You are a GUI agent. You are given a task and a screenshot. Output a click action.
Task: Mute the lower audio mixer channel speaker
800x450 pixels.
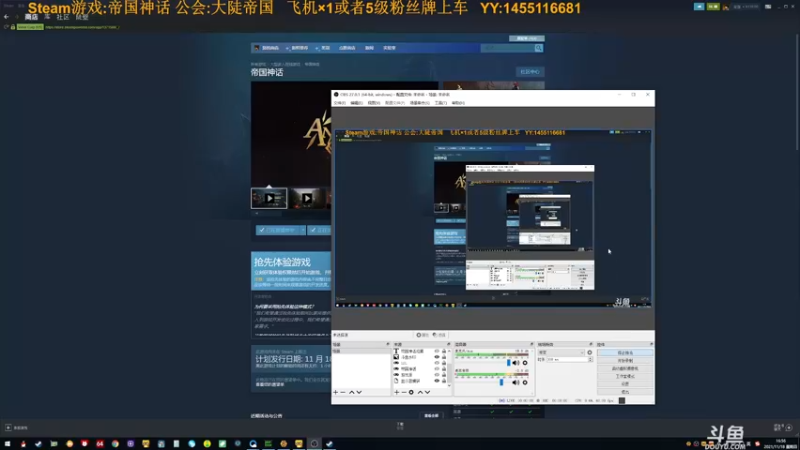tap(516, 382)
